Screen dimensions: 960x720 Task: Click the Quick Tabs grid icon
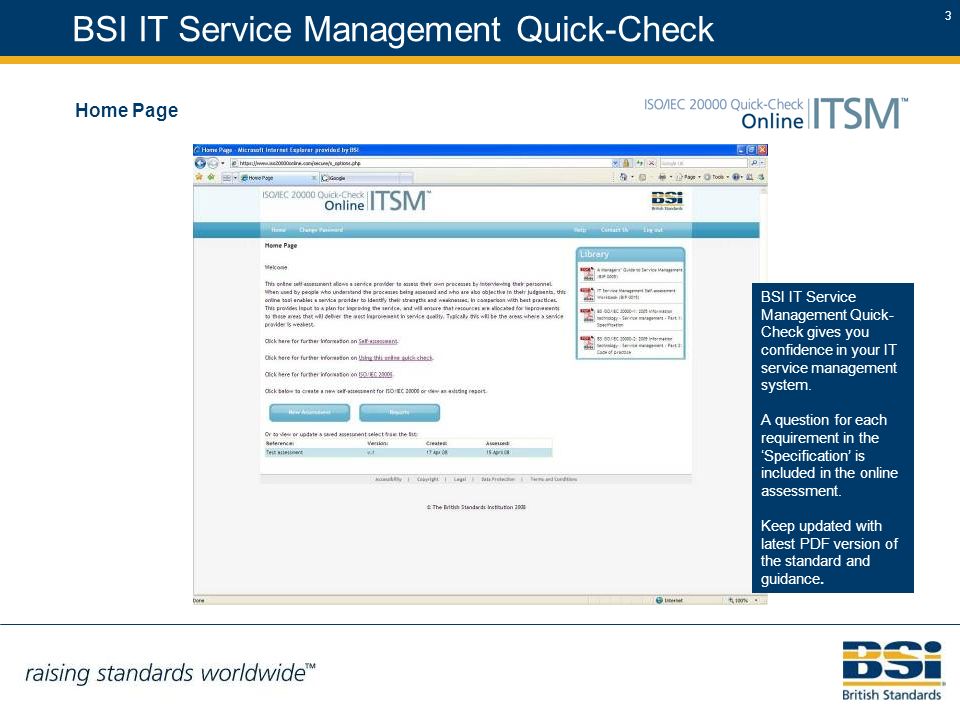[x=227, y=178]
